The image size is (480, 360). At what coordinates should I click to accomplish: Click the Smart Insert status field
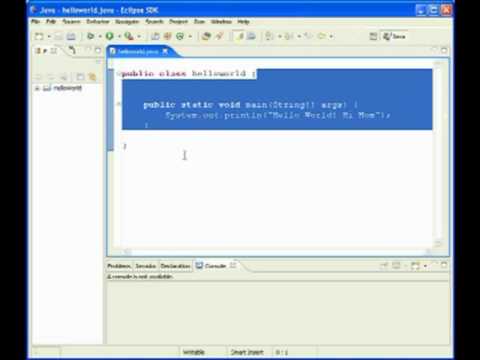(247, 352)
